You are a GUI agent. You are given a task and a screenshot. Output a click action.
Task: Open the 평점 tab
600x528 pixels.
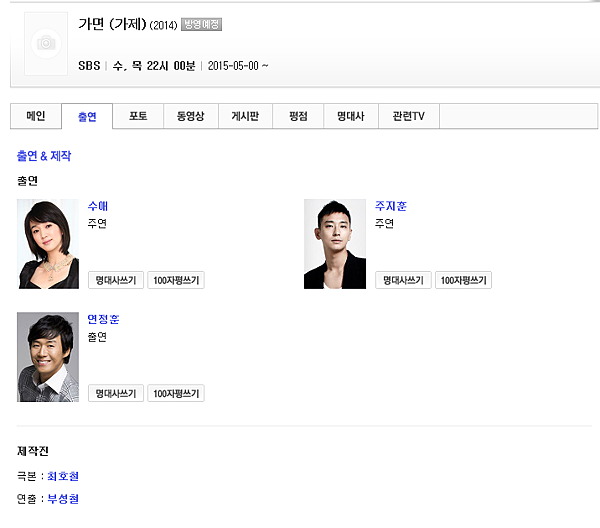(x=298, y=116)
